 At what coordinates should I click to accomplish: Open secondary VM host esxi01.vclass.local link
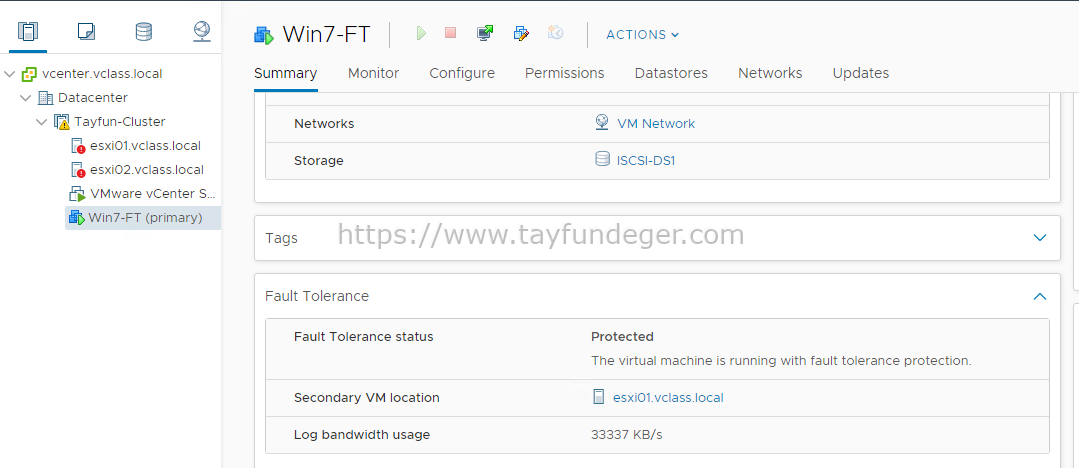(668, 398)
